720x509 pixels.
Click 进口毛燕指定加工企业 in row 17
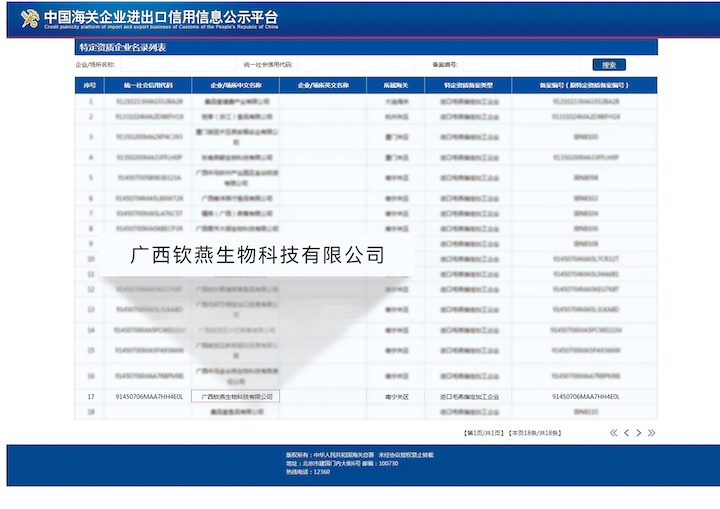point(469,396)
